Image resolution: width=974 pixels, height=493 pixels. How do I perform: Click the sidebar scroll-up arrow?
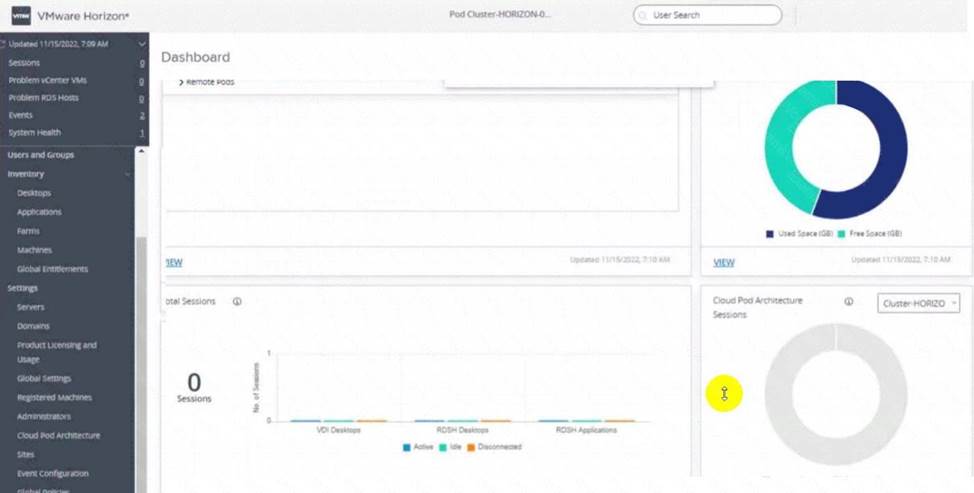tap(141, 151)
